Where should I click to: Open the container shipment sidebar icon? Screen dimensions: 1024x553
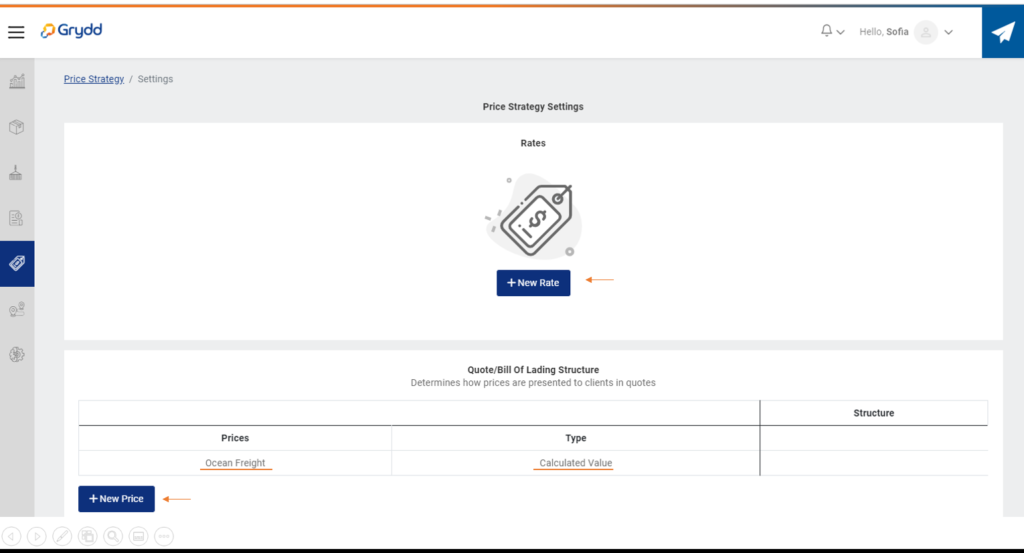[16, 172]
